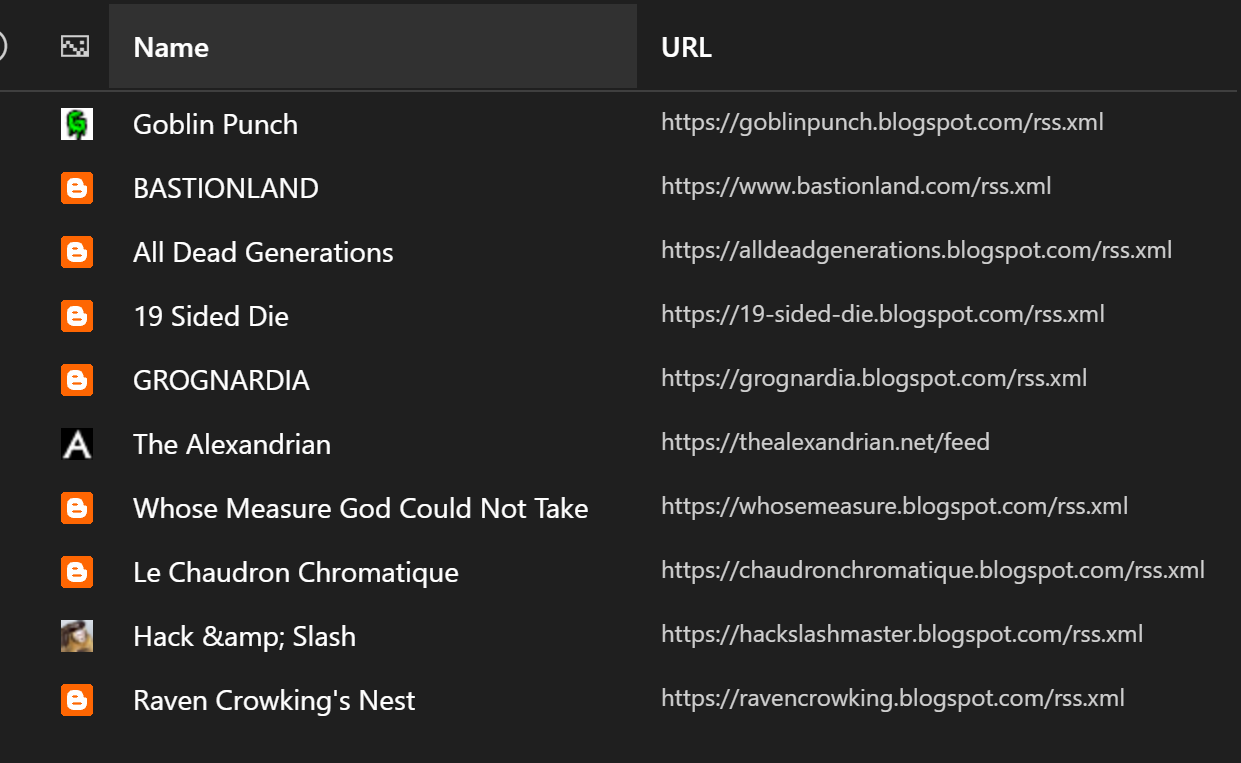Click the grognardia.blogspot.com rss URL
Screen dimensions: 1241x763
click(x=874, y=378)
